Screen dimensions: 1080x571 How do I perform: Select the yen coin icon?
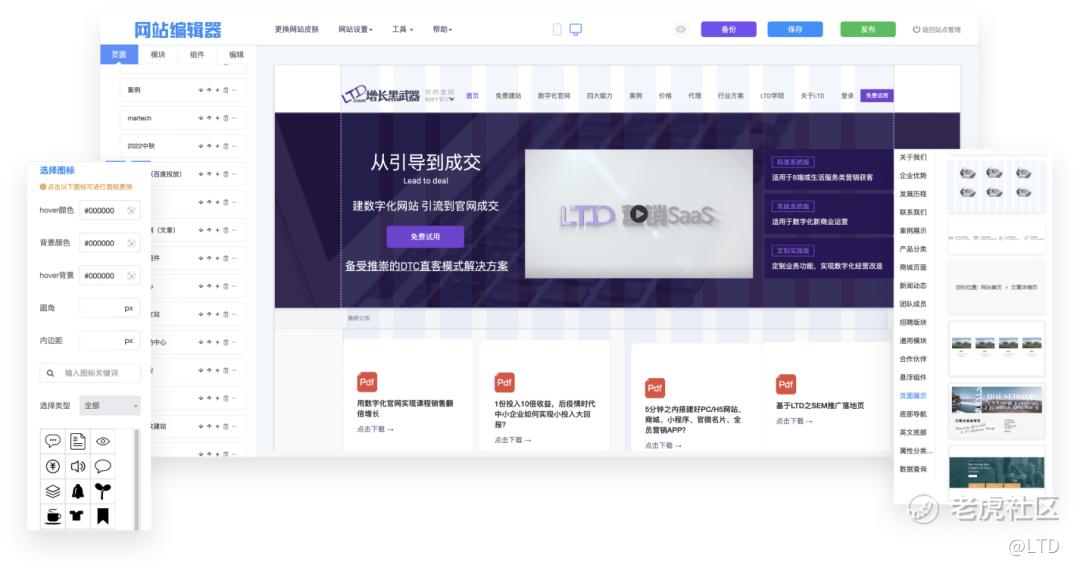click(52, 466)
